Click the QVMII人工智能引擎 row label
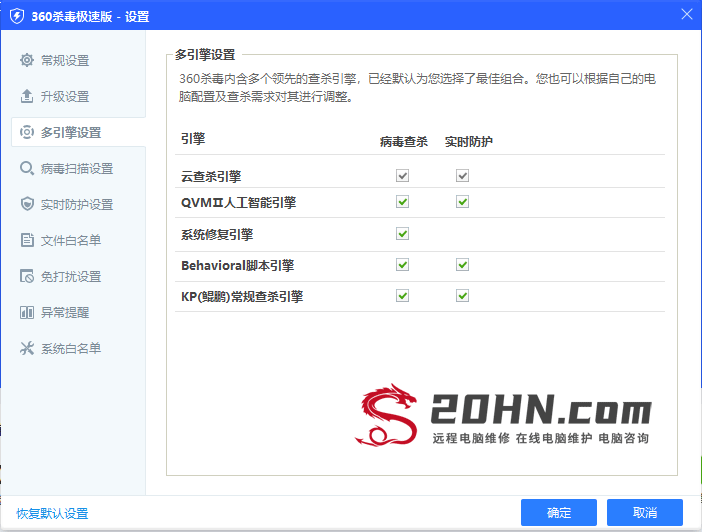 (x=238, y=202)
